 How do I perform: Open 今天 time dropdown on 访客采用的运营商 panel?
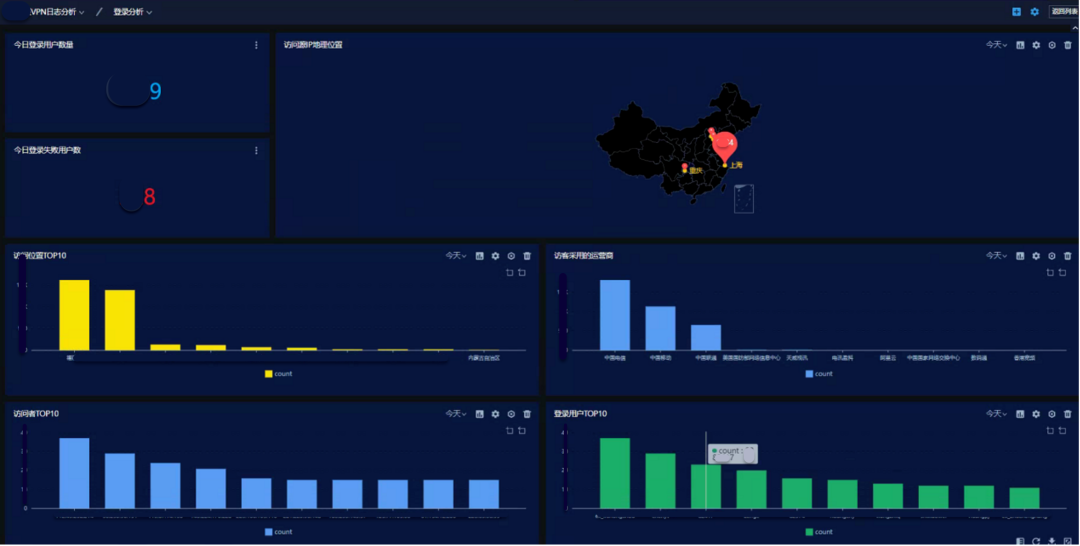(x=996, y=256)
